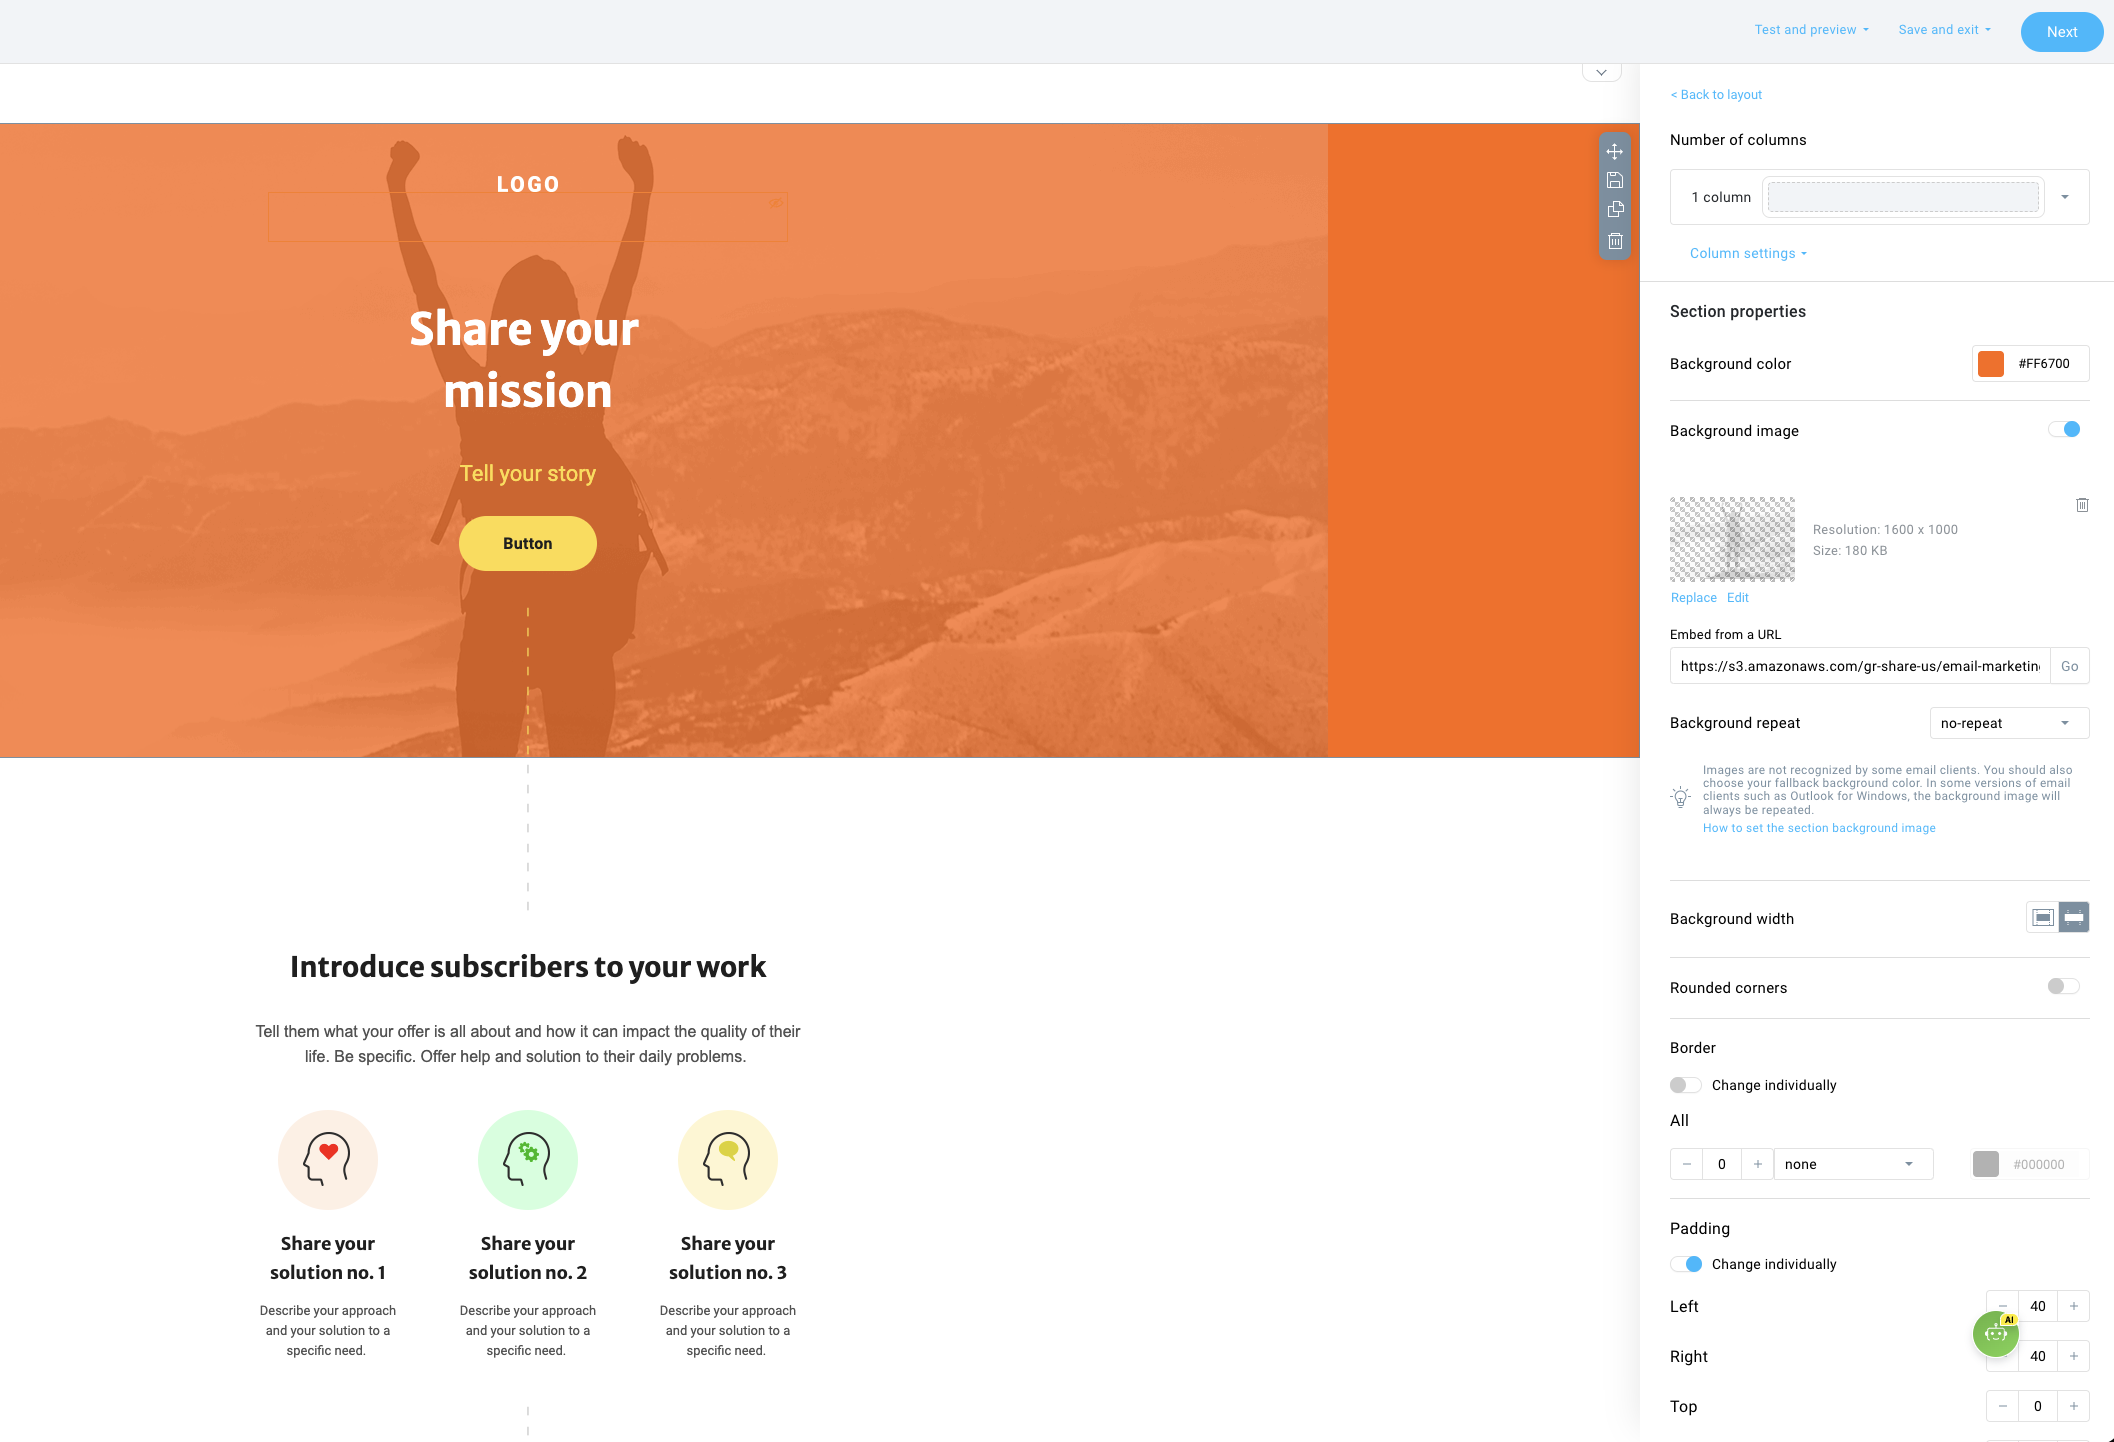
Task: Select the move section handle
Action: (x=1614, y=152)
